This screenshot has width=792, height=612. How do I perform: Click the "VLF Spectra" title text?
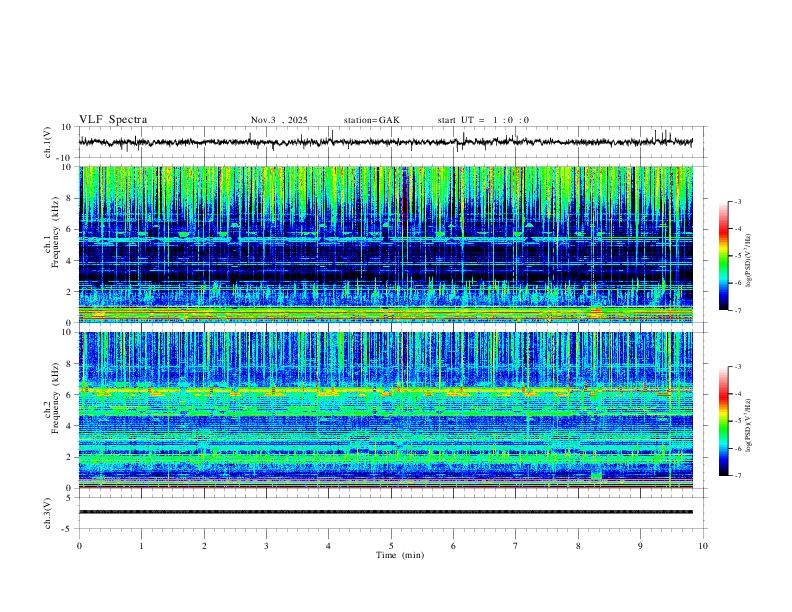pyautogui.click(x=113, y=120)
